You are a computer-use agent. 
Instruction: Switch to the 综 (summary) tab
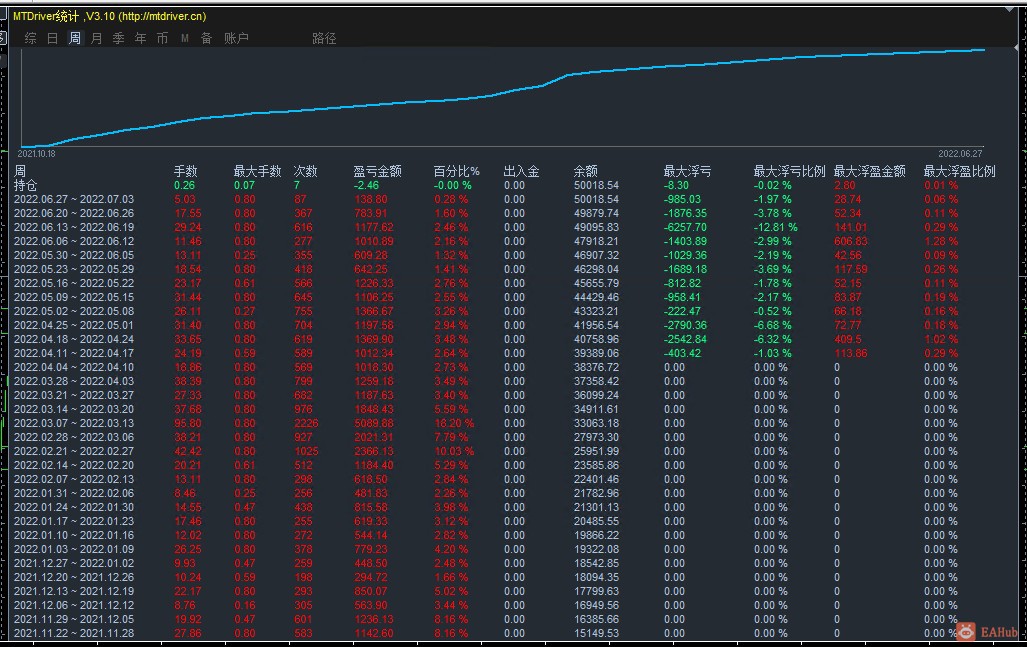pos(30,38)
